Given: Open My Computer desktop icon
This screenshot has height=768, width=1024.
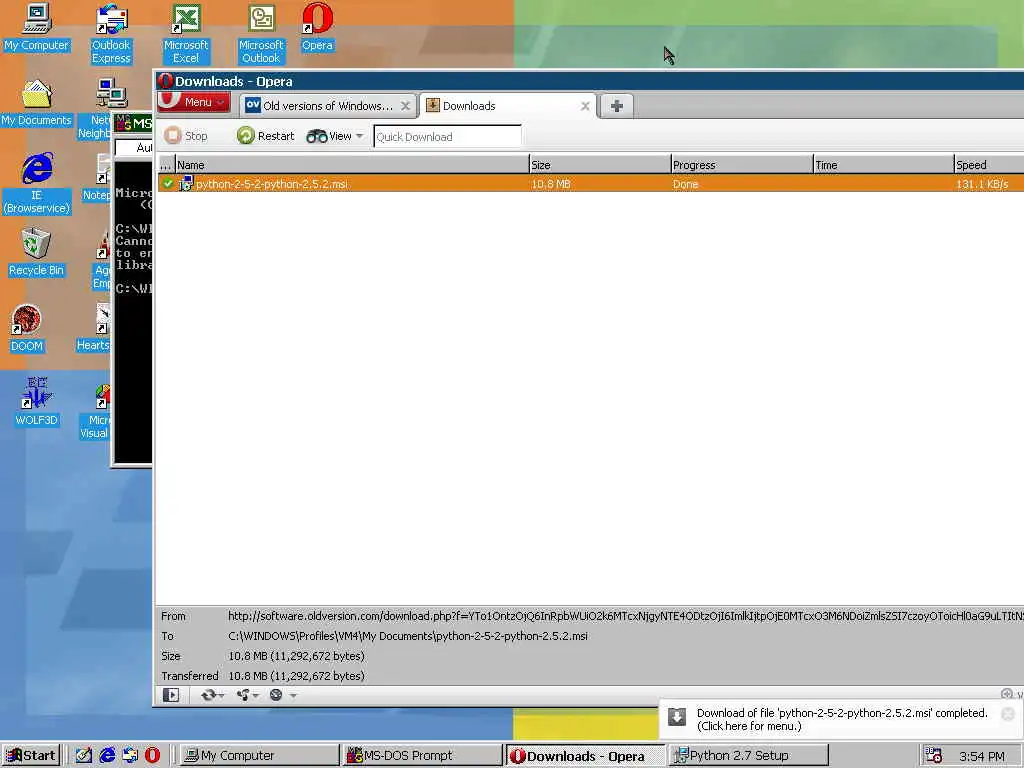Looking at the screenshot, I should pos(36,26).
